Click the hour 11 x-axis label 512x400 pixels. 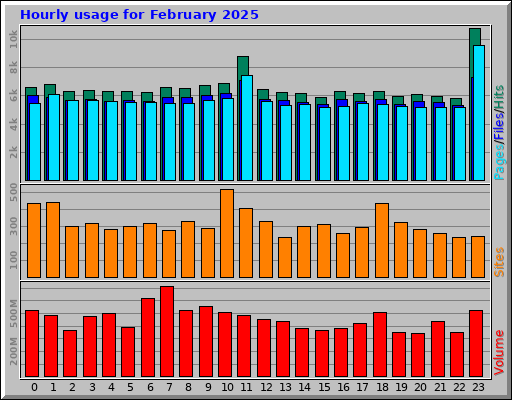pyautogui.click(x=246, y=387)
